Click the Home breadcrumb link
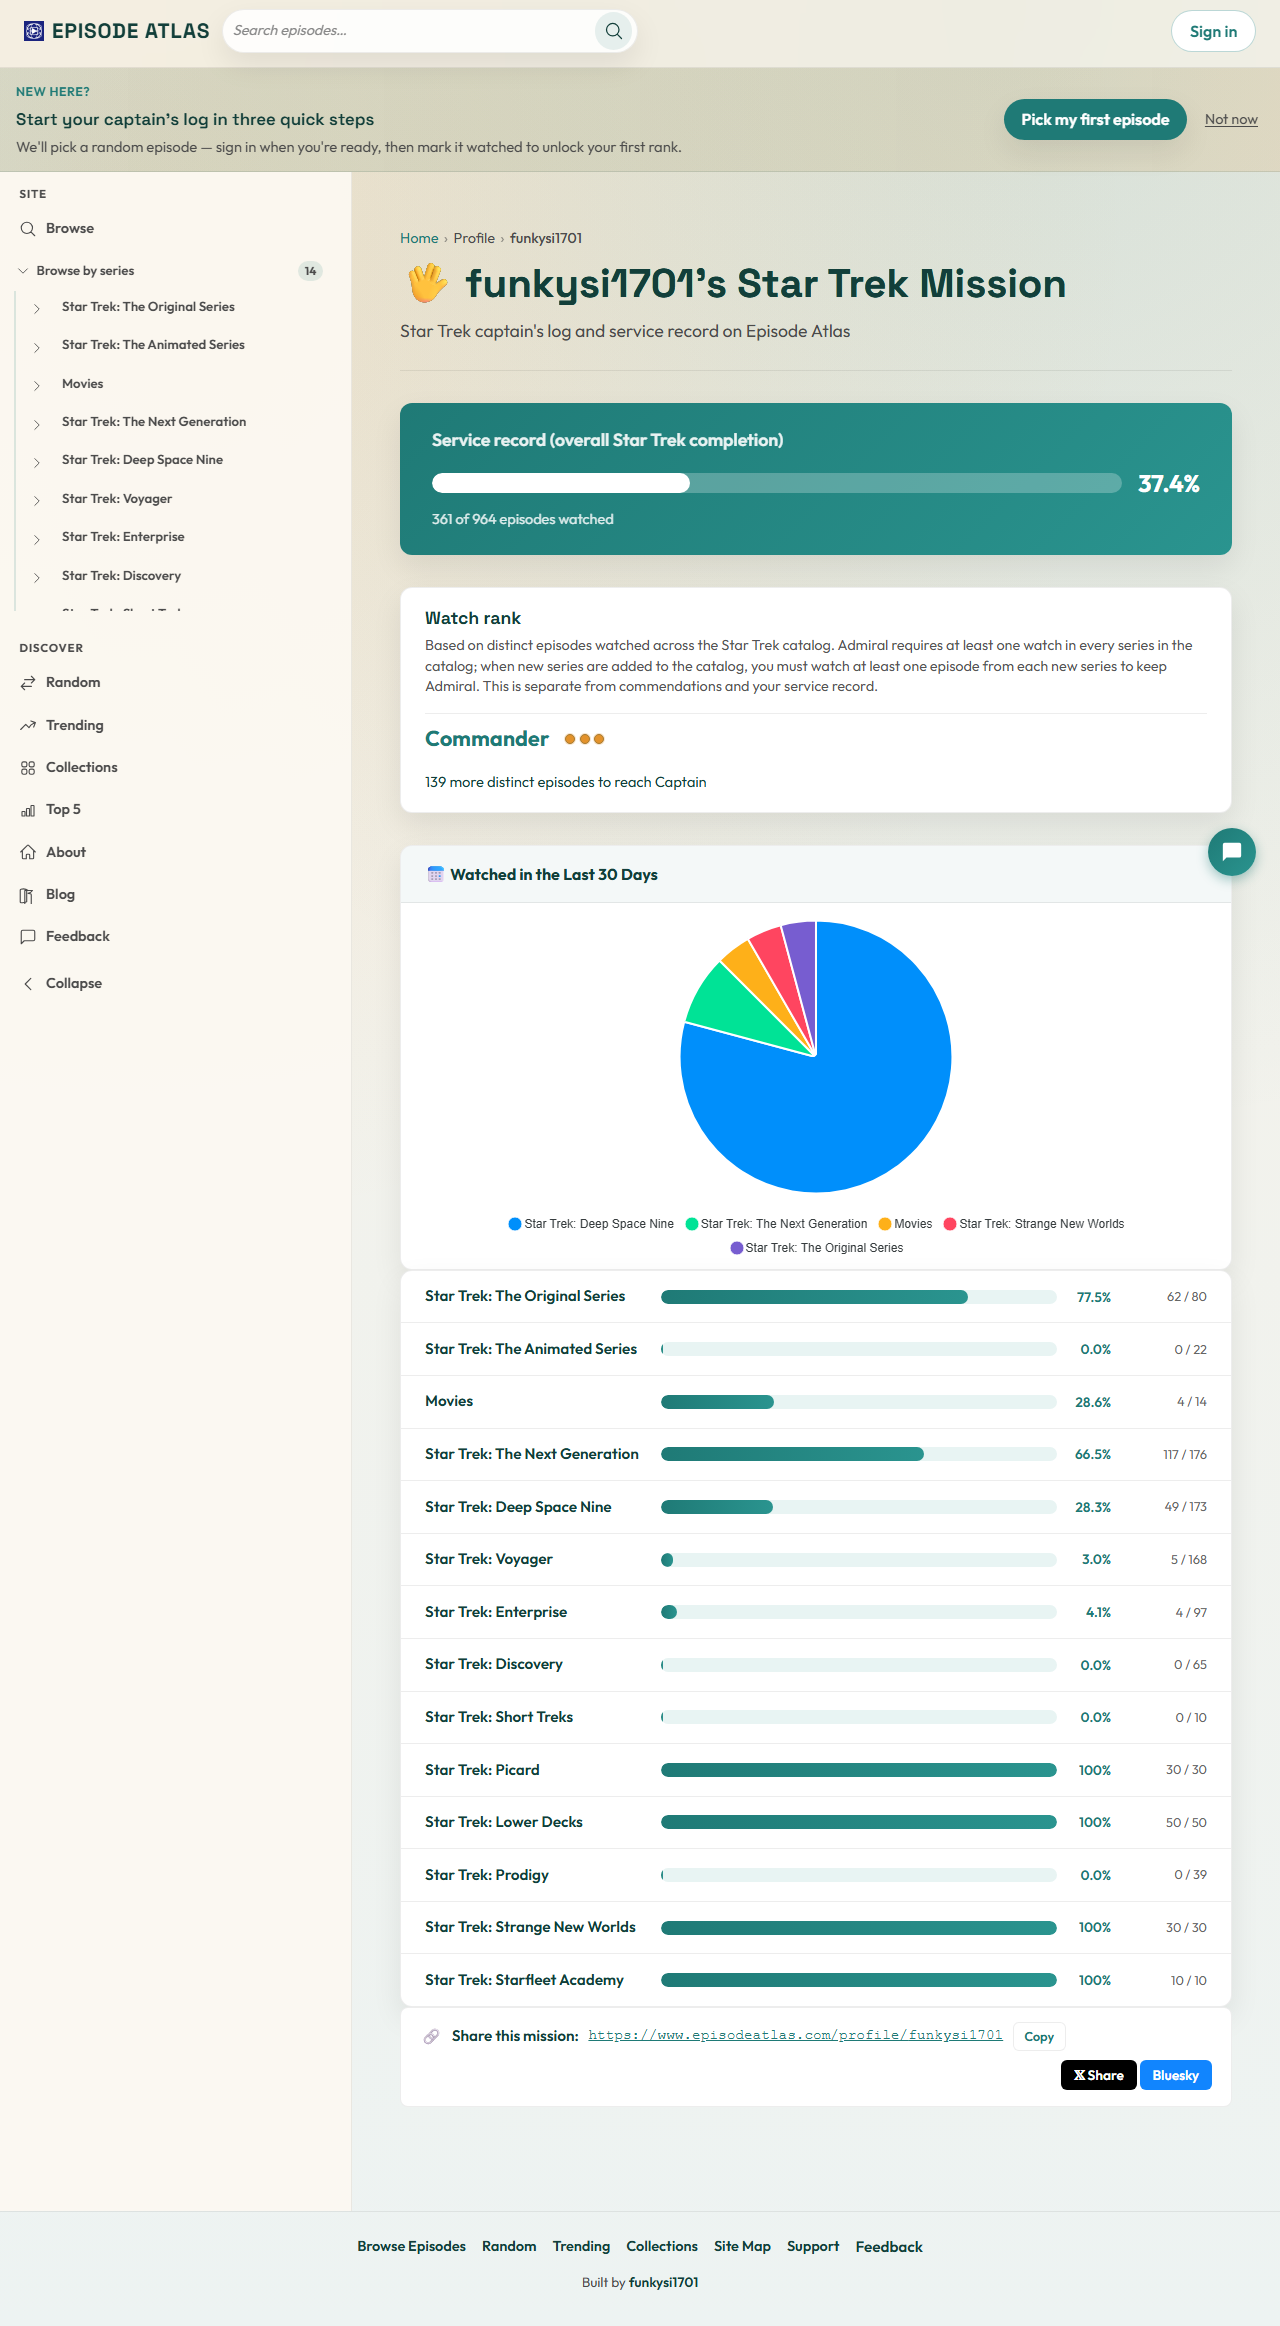 419,238
